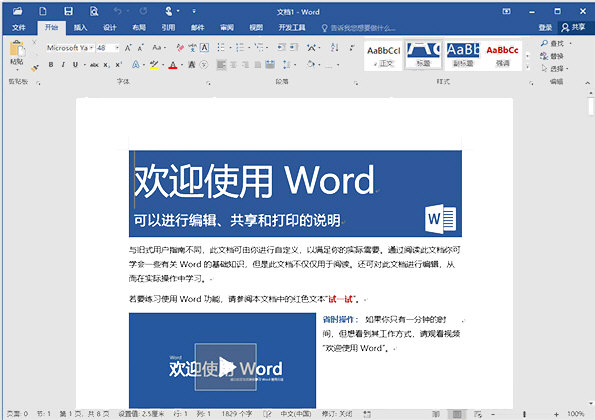The height and width of the screenshot is (420, 595).
Task: Apply the 正文 (Normal) style
Action: point(384,56)
